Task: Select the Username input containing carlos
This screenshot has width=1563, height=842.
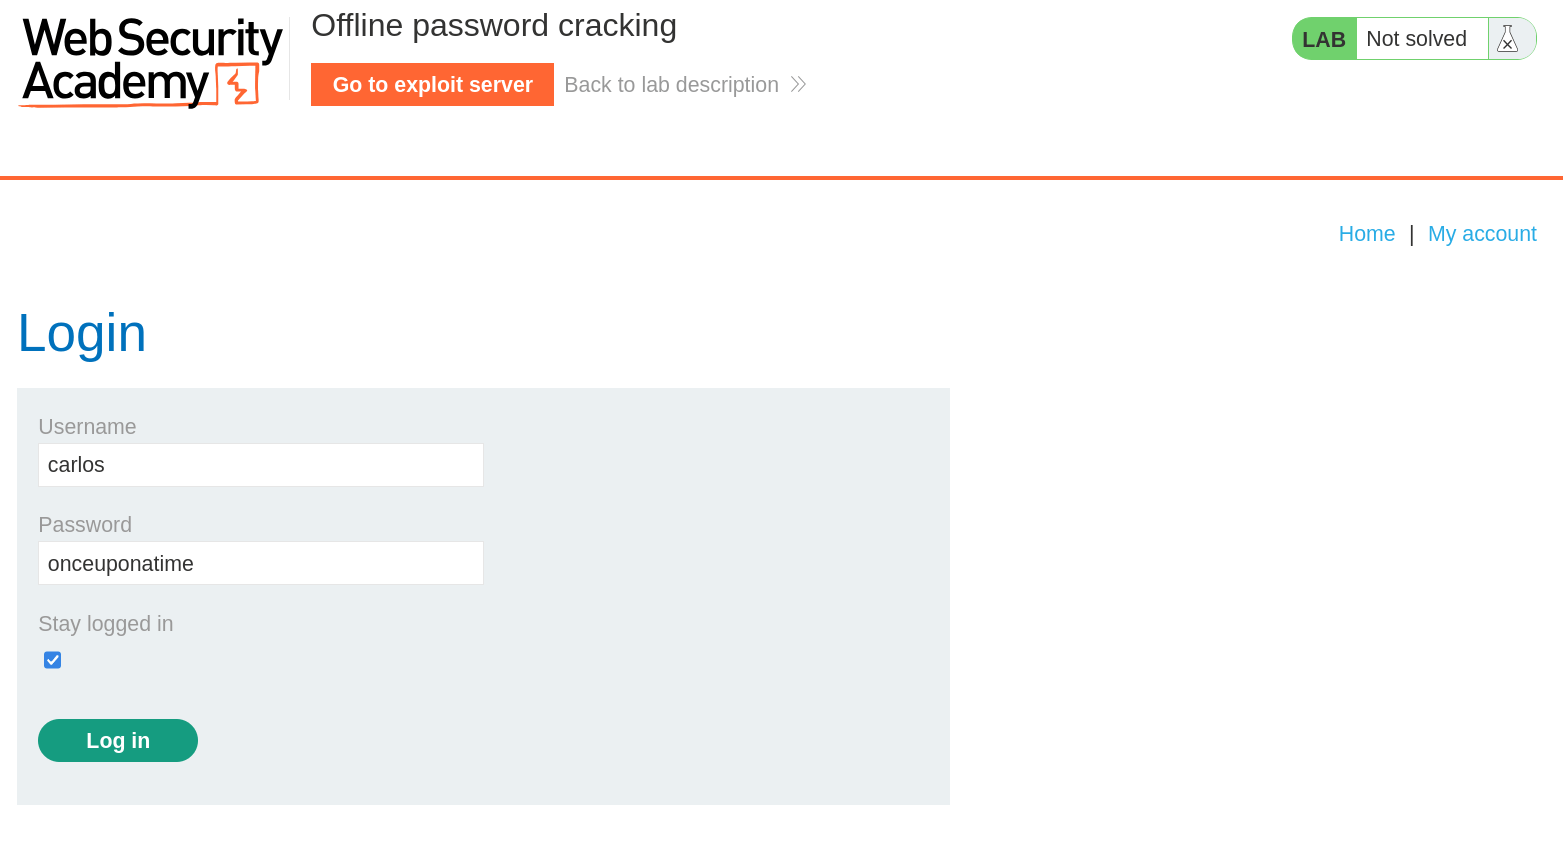Action: click(260, 464)
